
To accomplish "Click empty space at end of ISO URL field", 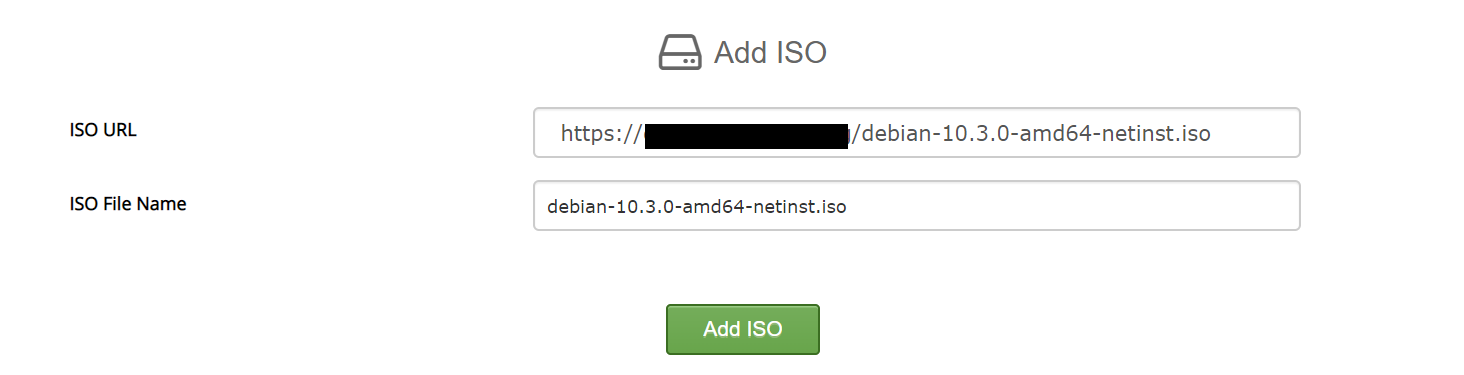I will pyautogui.click(x=1255, y=133).
